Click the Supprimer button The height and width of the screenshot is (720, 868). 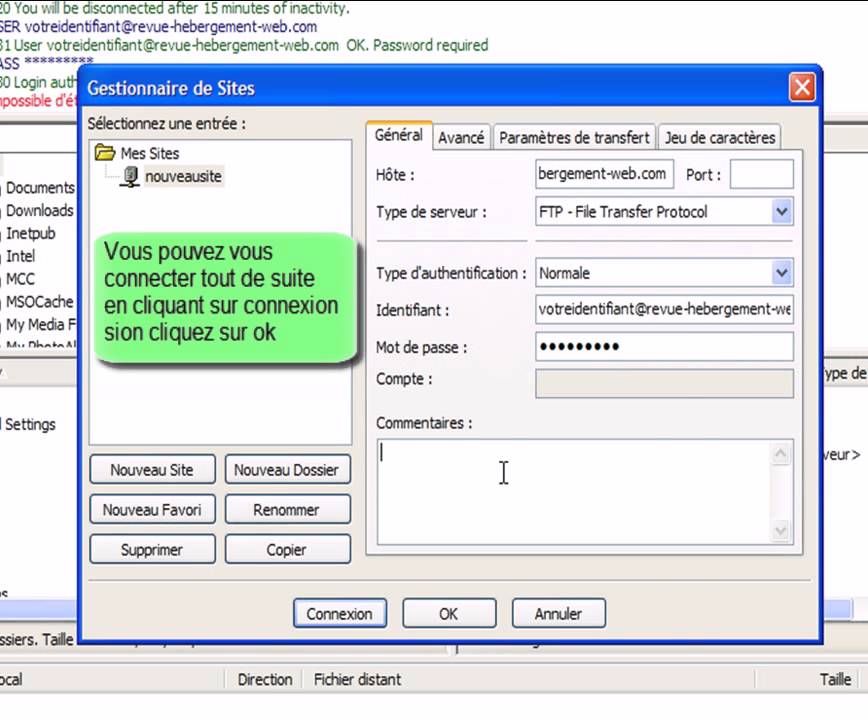point(152,549)
